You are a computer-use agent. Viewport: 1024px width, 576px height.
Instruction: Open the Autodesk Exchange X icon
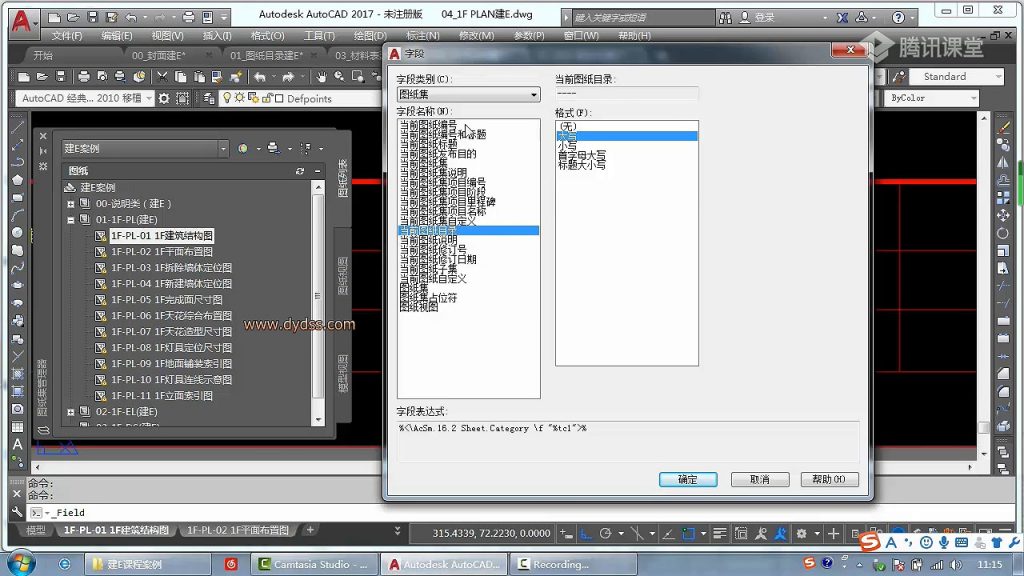coord(842,18)
